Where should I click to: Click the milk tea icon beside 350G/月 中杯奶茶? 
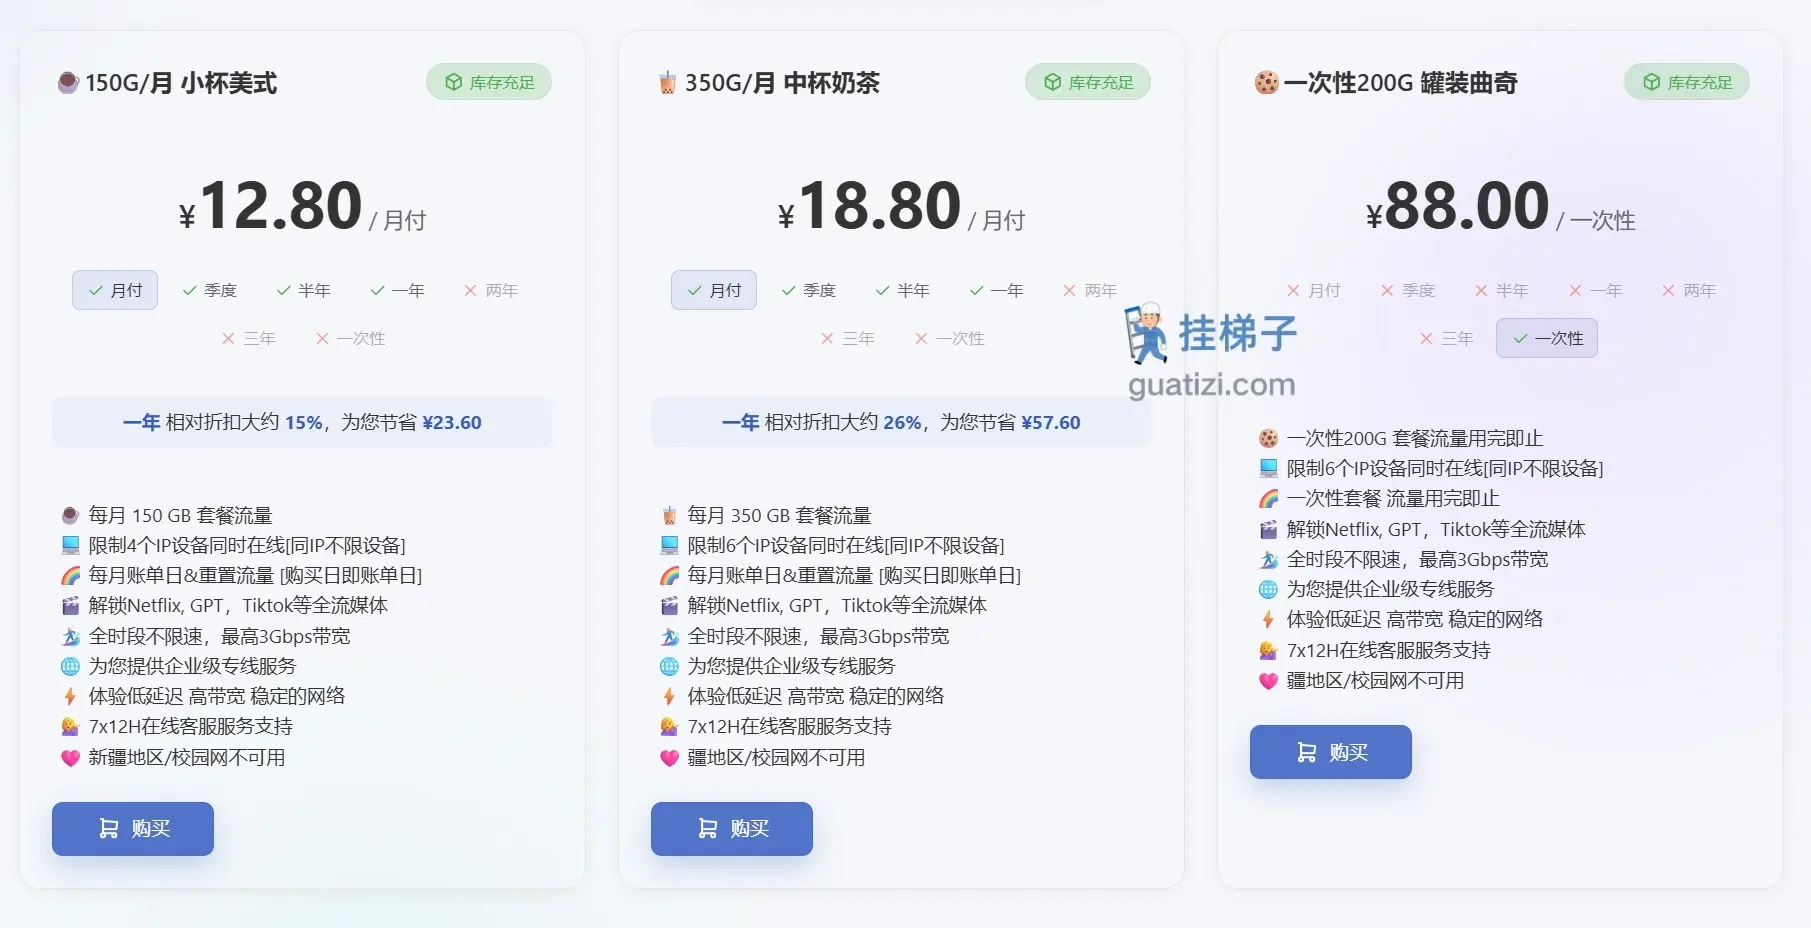pos(667,83)
